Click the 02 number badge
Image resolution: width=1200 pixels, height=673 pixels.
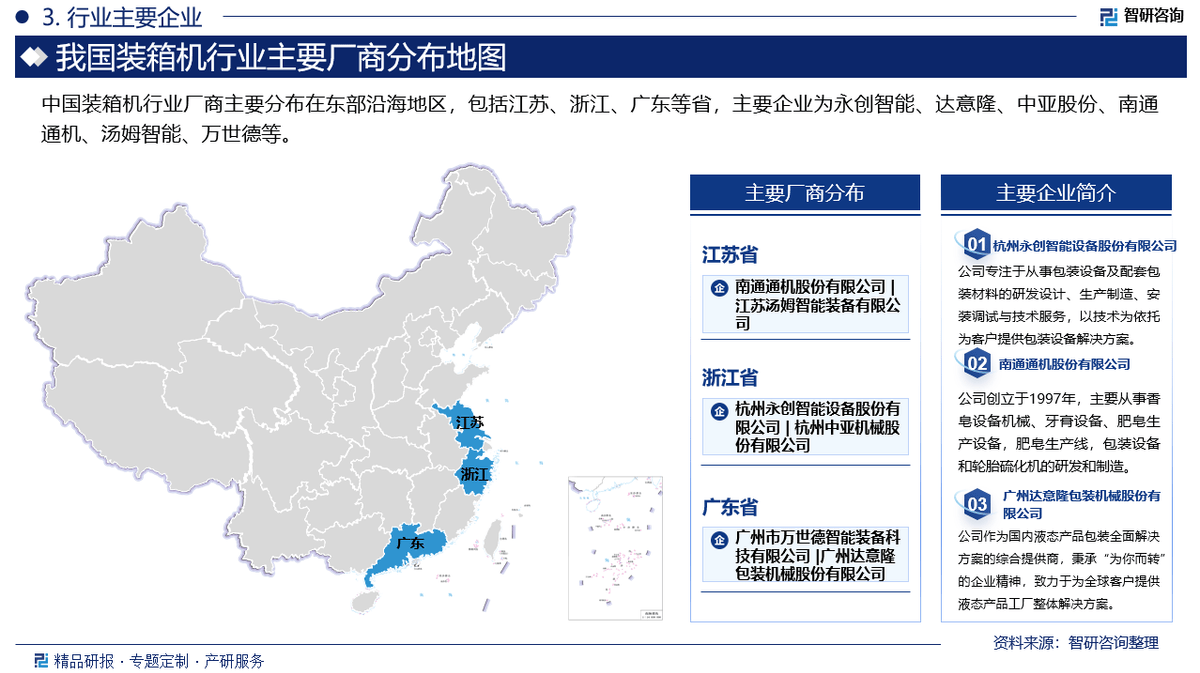coord(976,364)
